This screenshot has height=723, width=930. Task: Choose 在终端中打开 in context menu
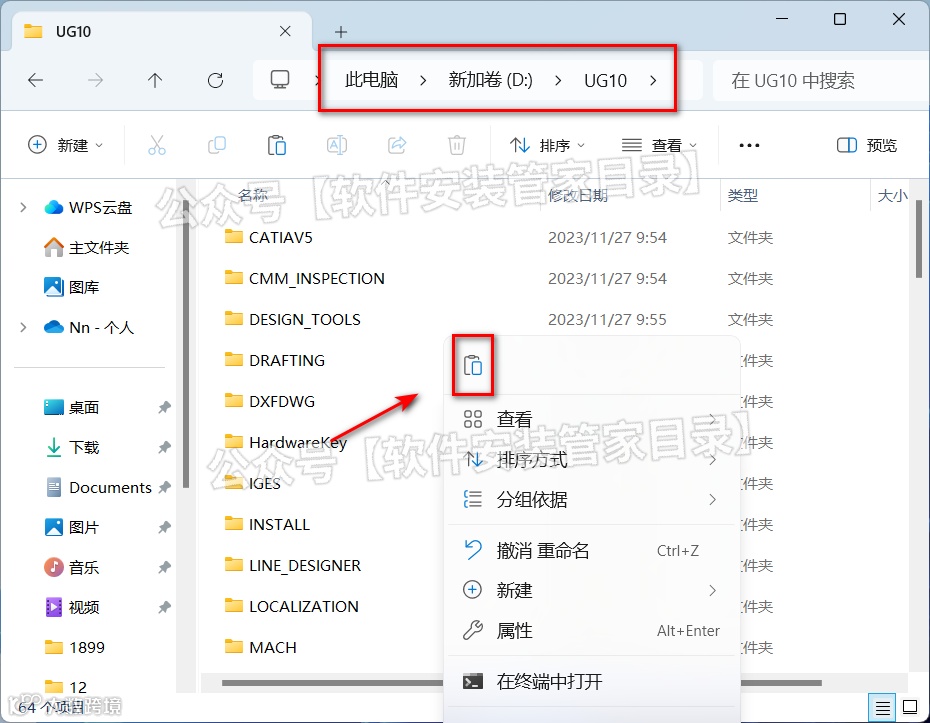(591, 681)
